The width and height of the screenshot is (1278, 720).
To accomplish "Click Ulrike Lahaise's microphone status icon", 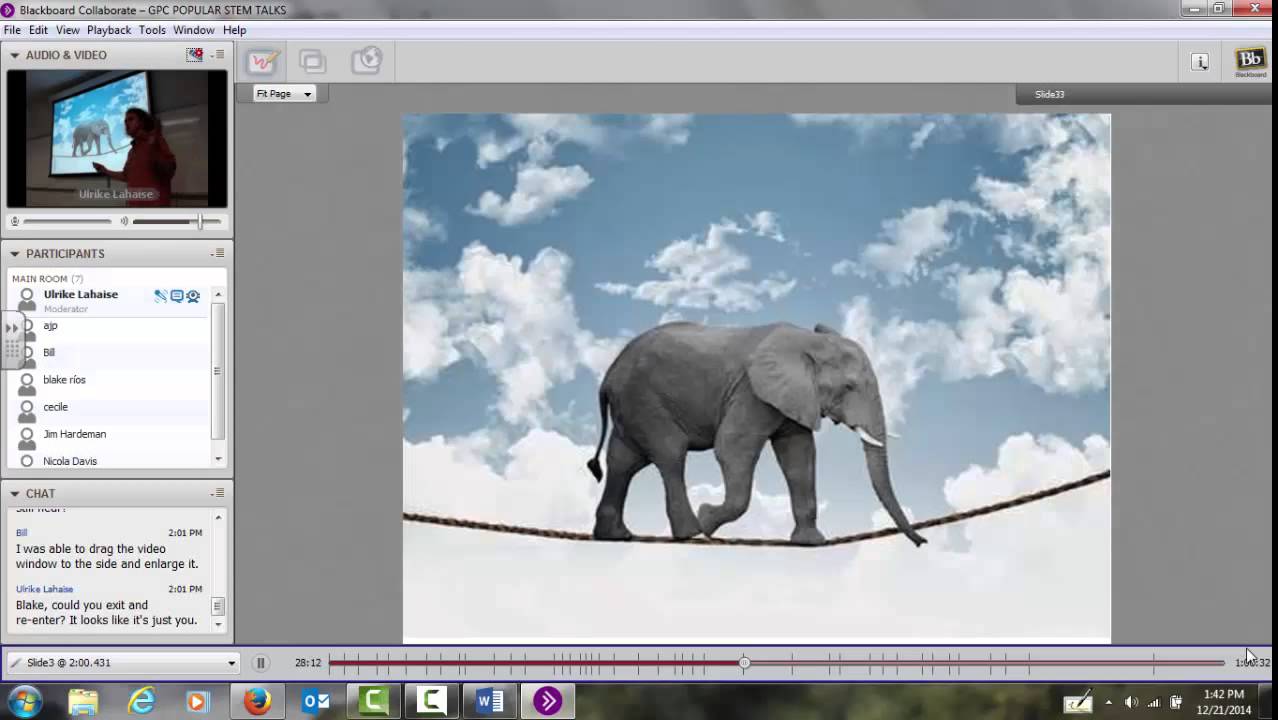I will click(160, 296).
